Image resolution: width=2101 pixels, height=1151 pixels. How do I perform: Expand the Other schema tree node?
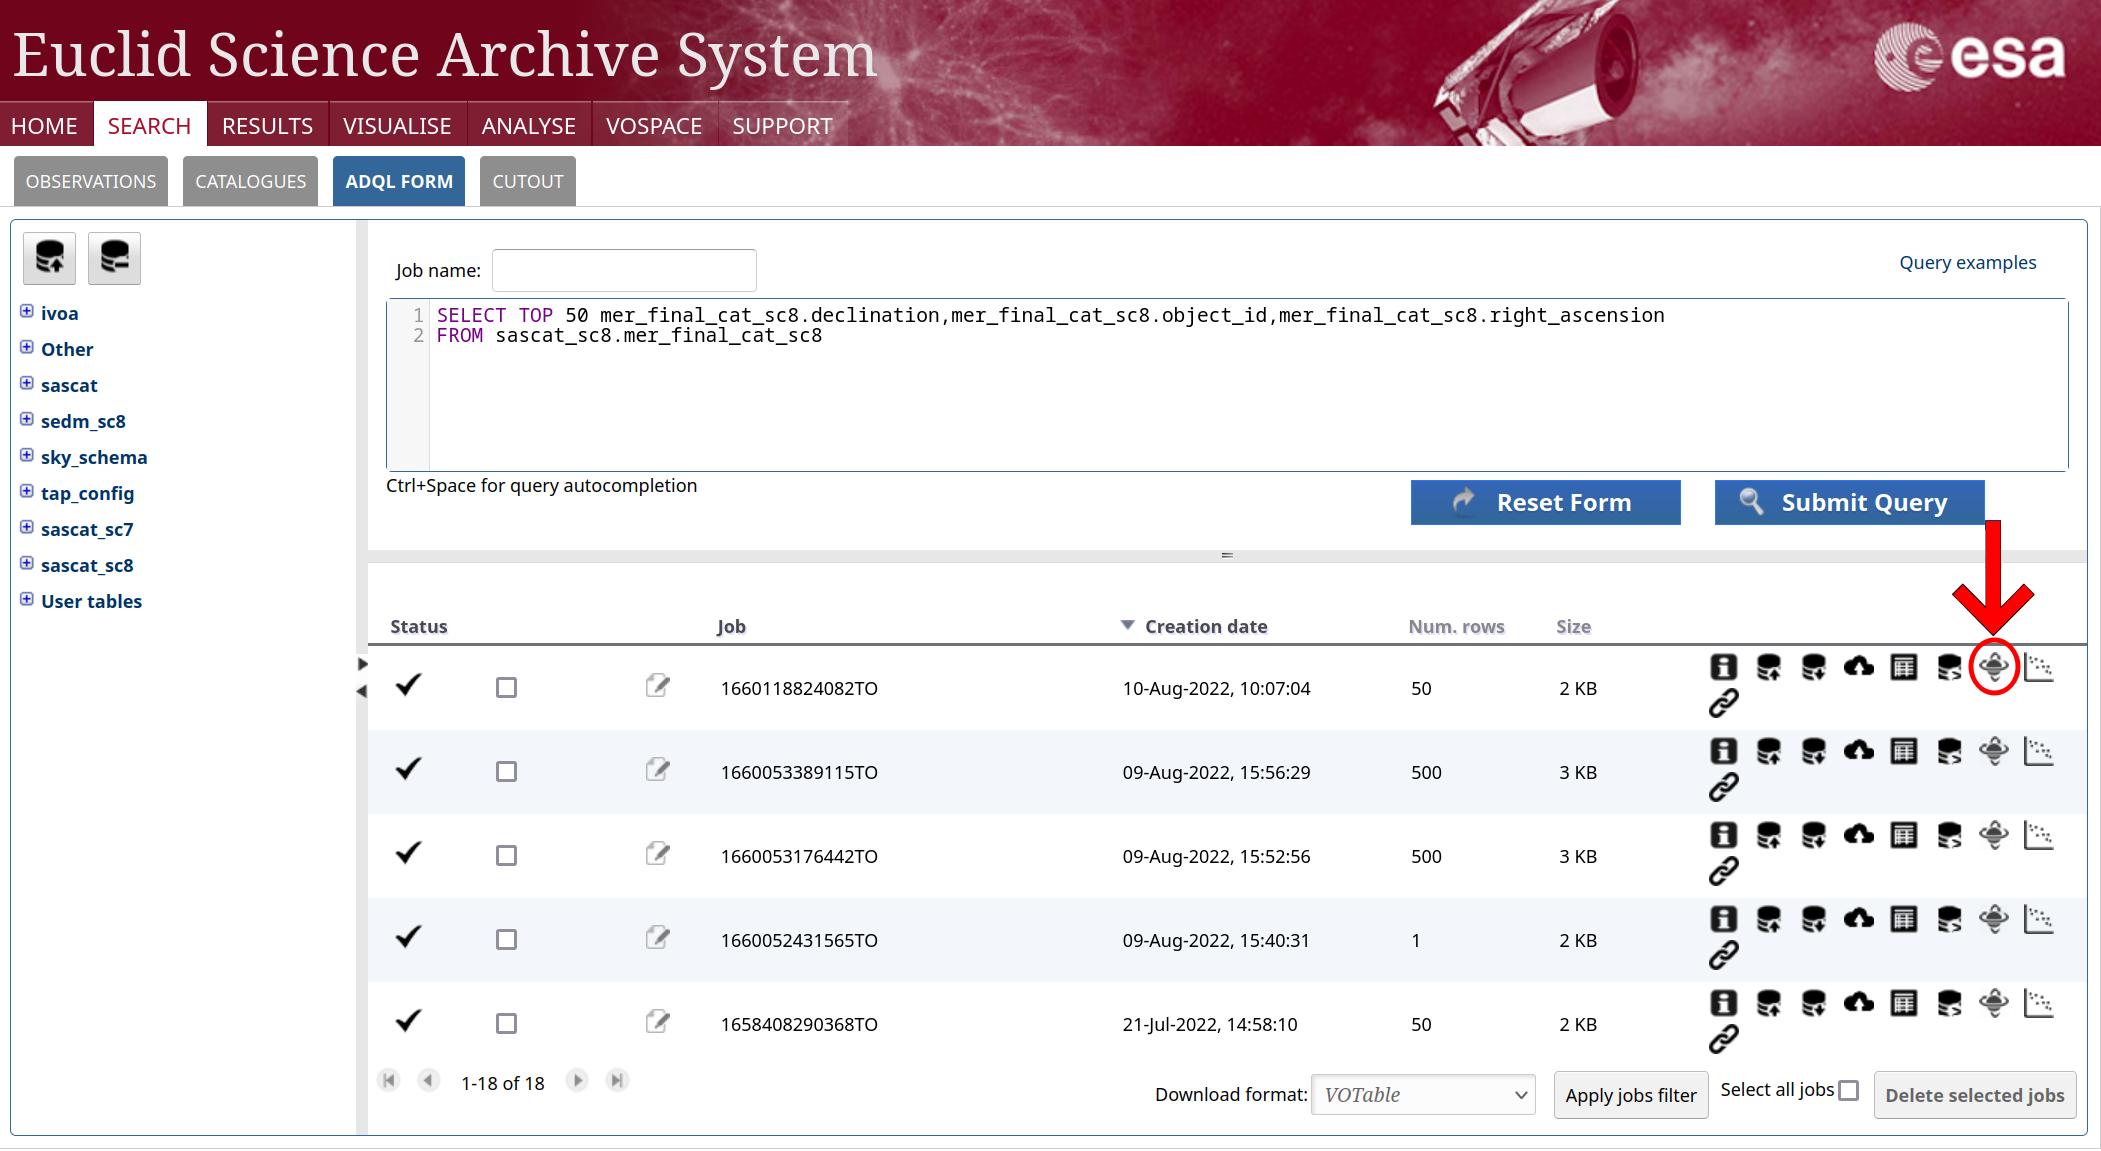coord(27,347)
